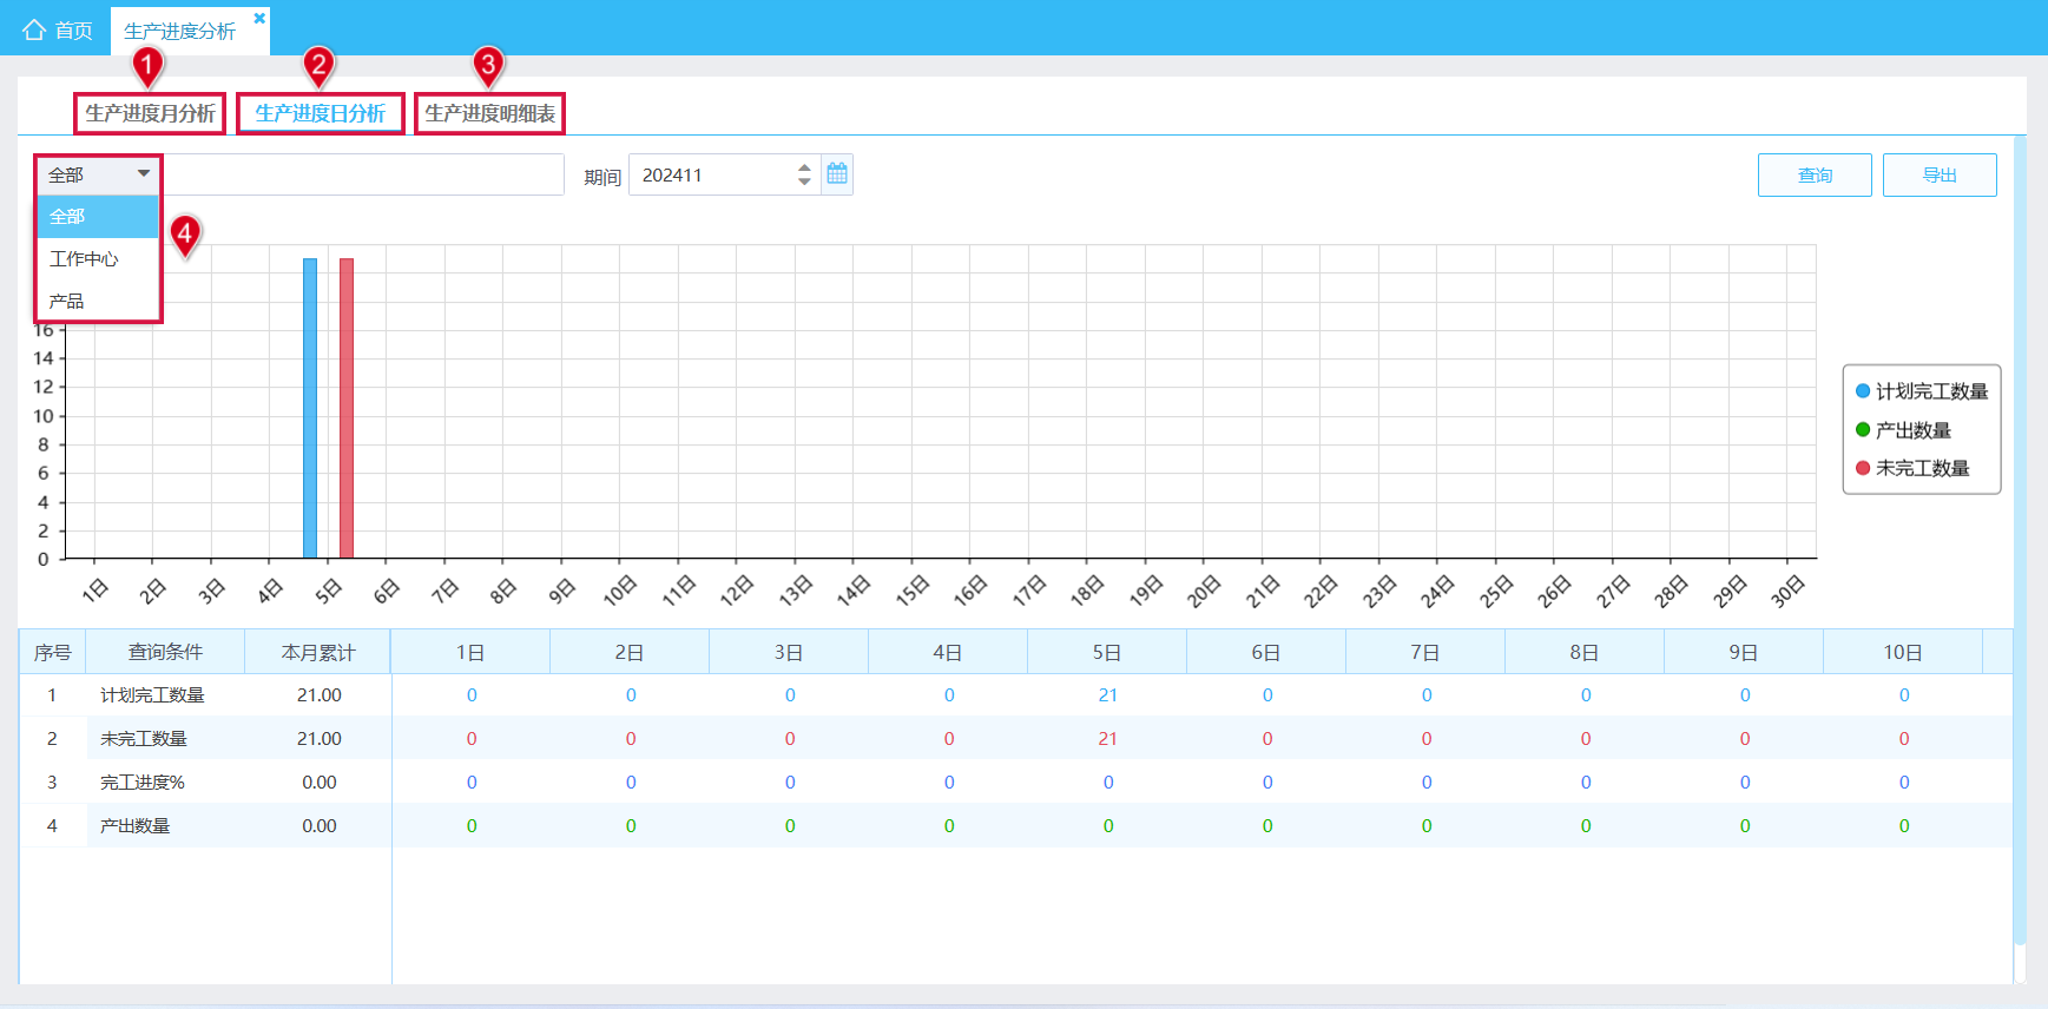Click the home icon in top bar
2048x1009 pixels.
(34, 29)
